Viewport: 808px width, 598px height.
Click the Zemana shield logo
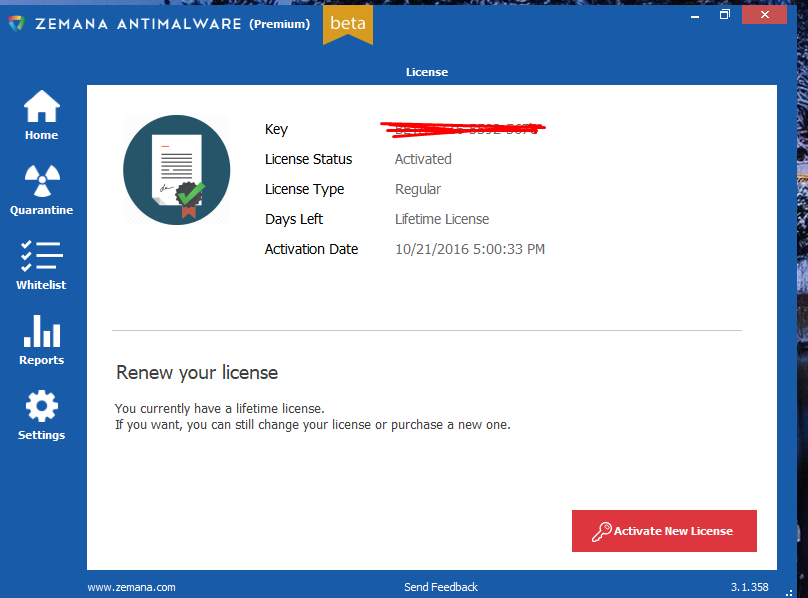click(x=16, y=23)
